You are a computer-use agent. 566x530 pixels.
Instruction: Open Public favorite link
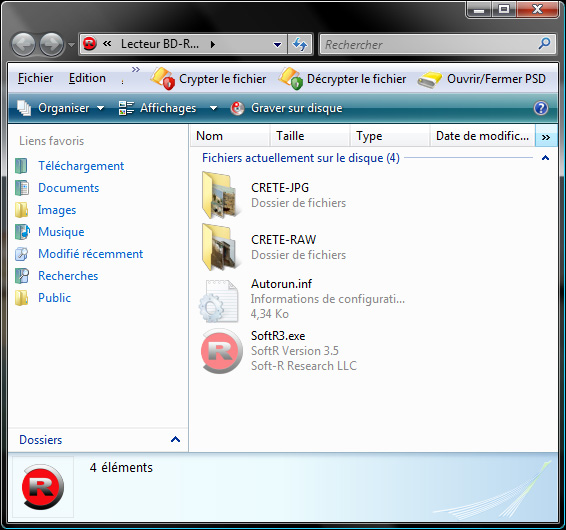coord(55,298)
